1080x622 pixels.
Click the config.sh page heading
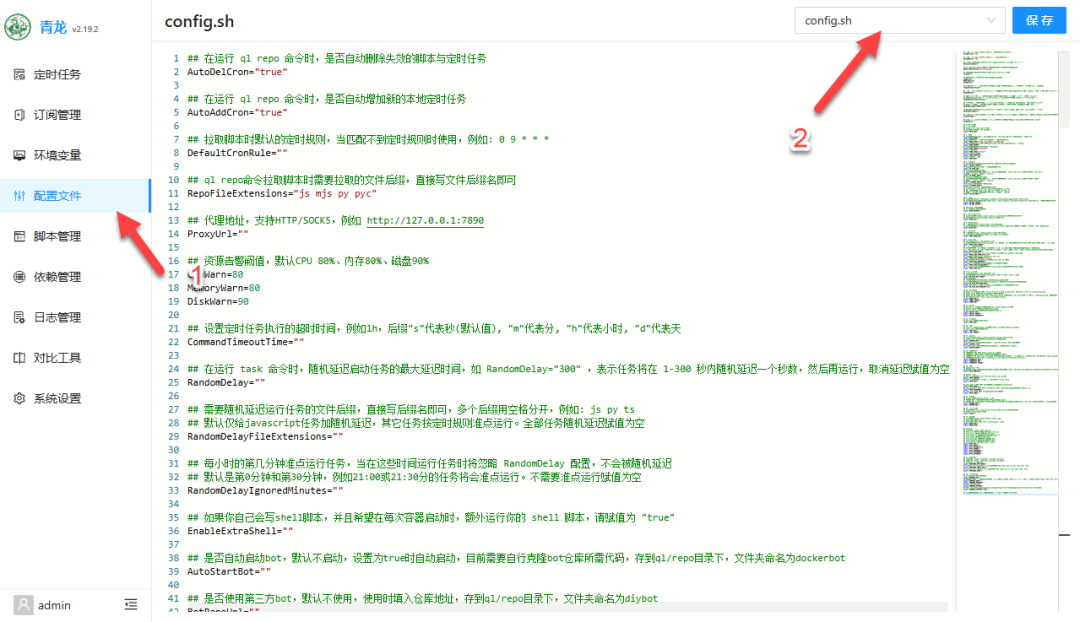(x=199, y=21)
